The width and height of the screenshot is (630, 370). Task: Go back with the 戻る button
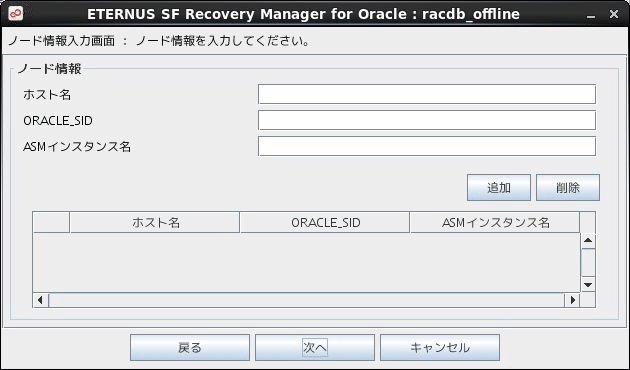pyautogui.click(x=190, y=348)
